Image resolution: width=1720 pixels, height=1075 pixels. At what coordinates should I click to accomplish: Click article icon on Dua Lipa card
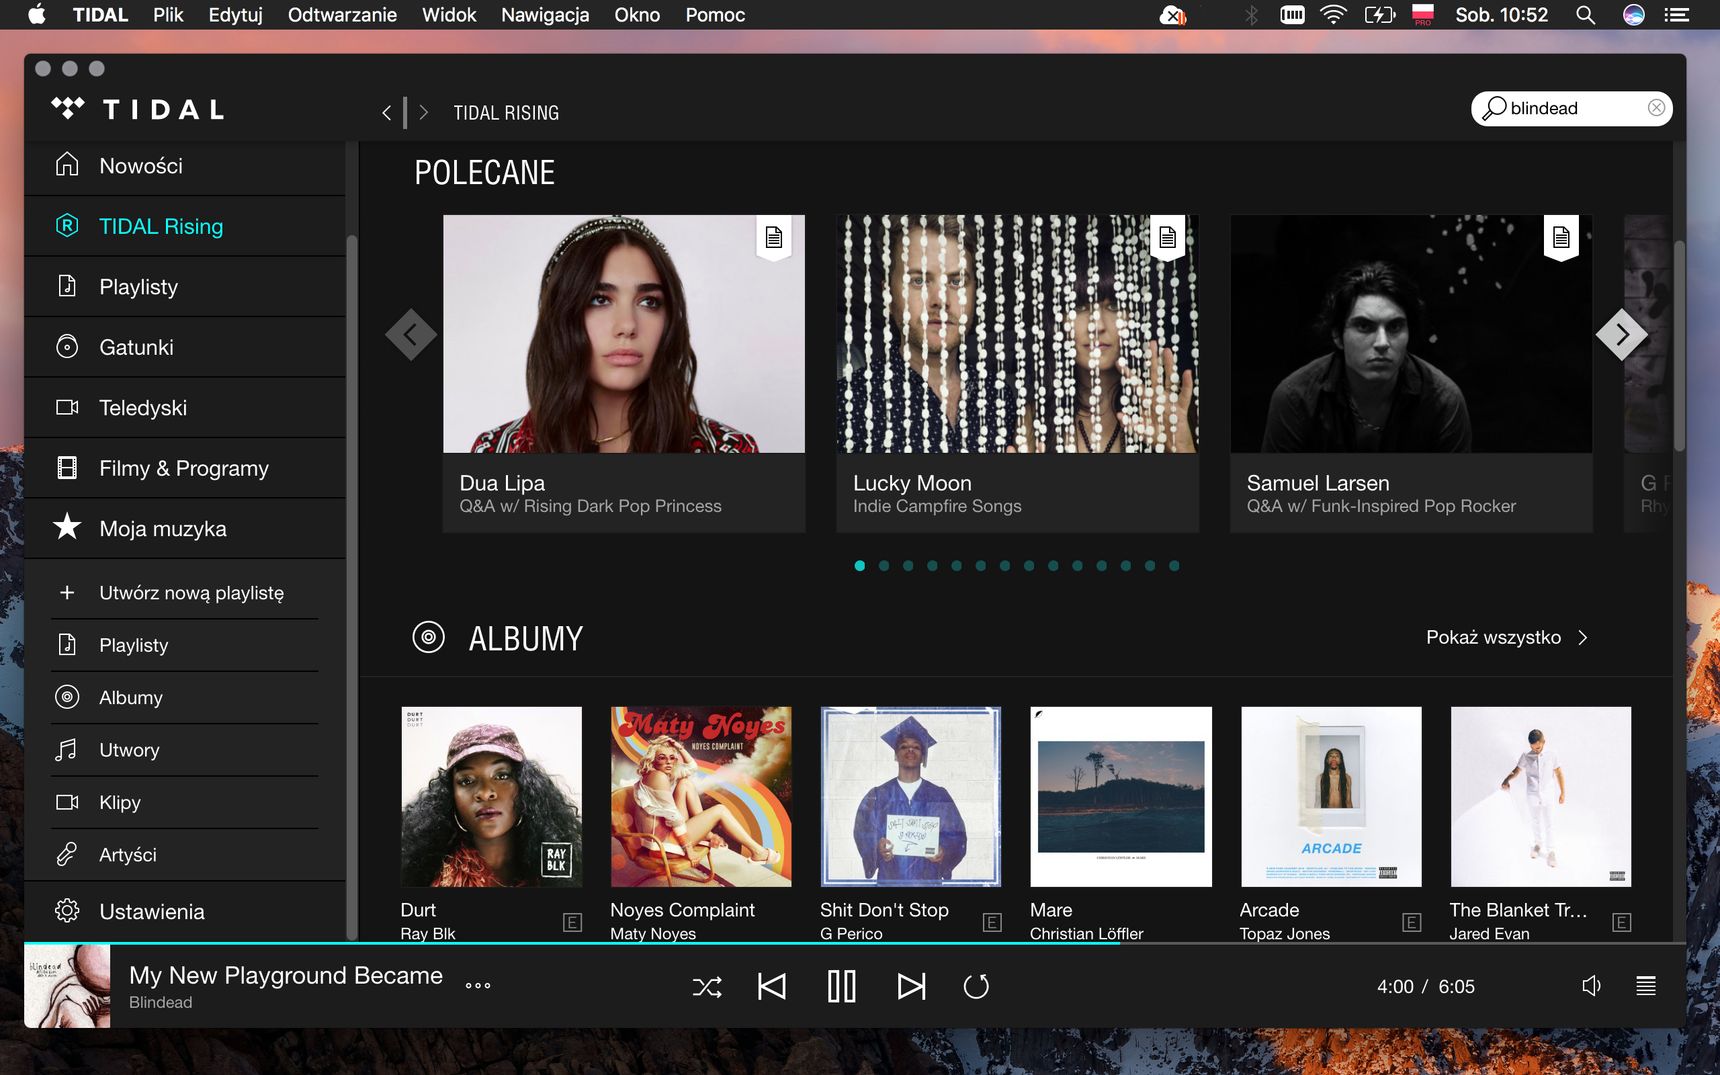click(774, 238)
